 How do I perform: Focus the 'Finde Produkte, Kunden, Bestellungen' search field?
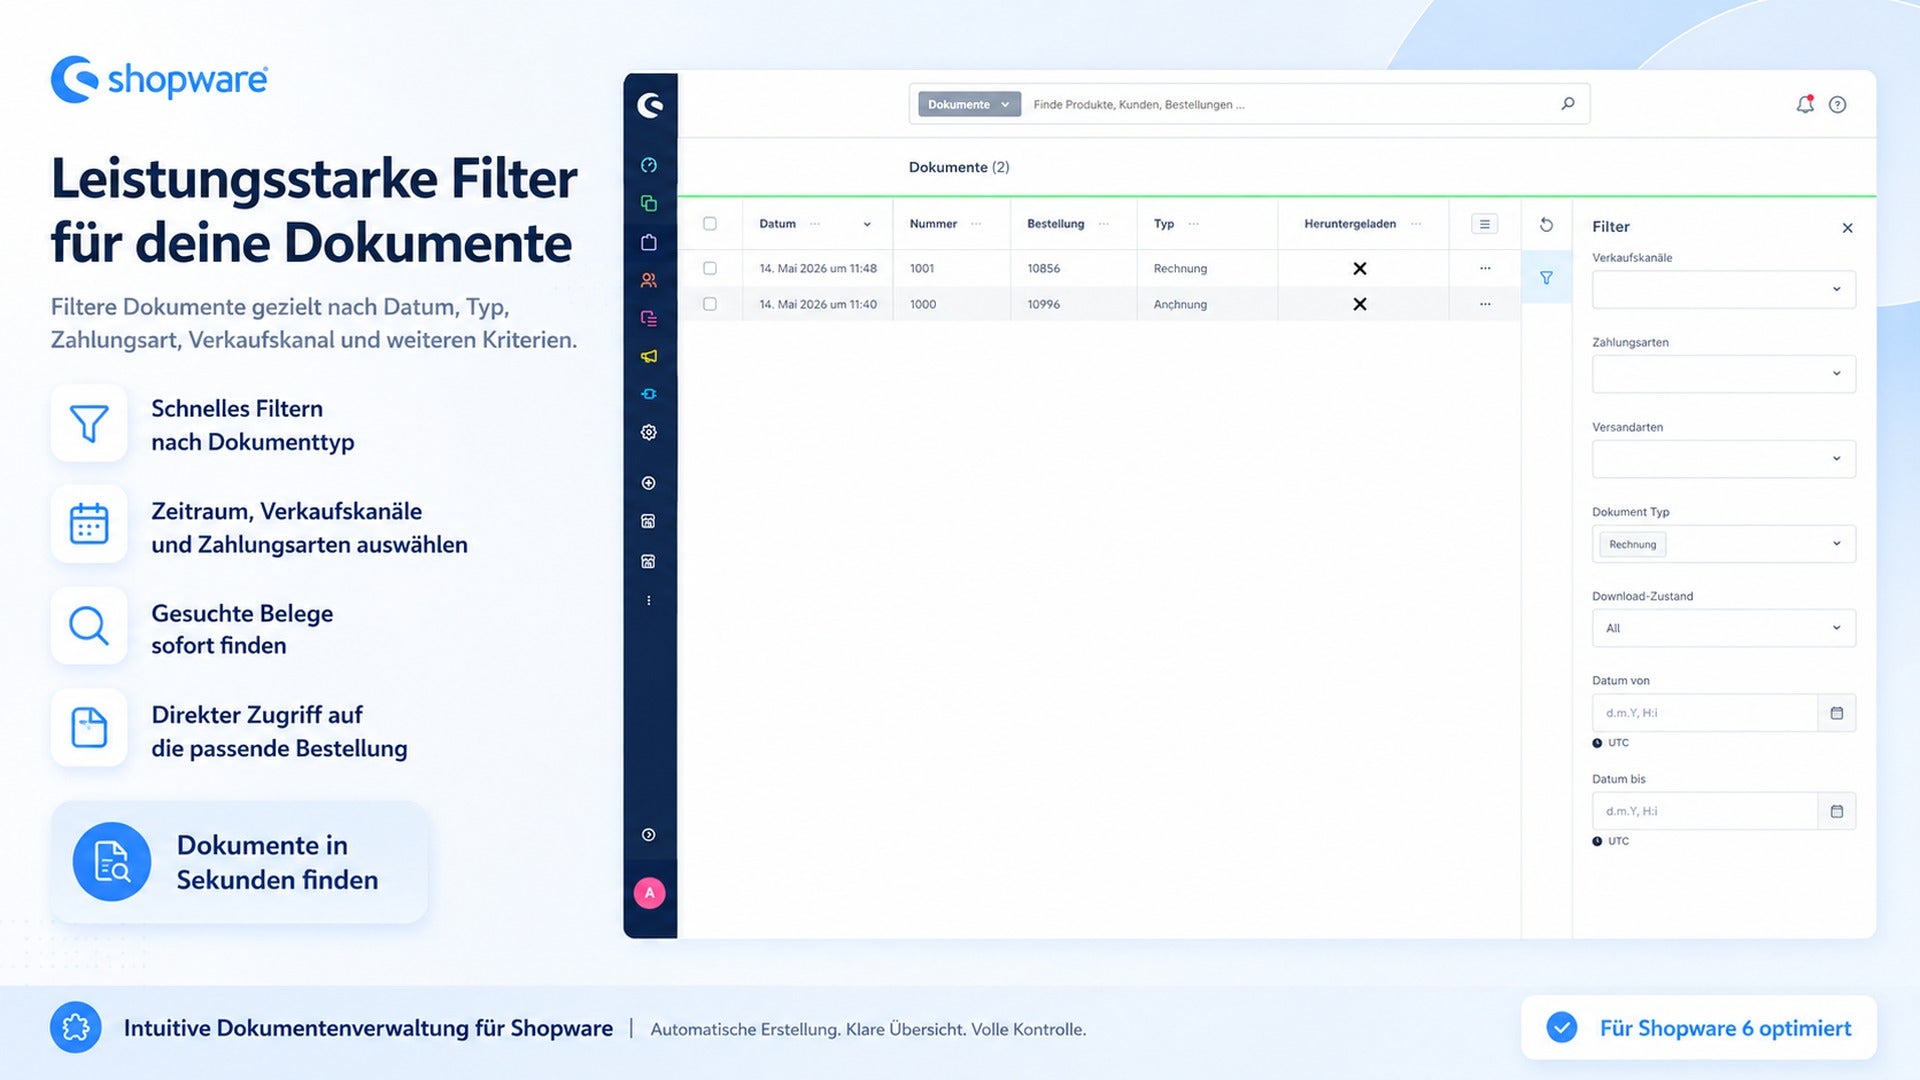[1290, 104]
